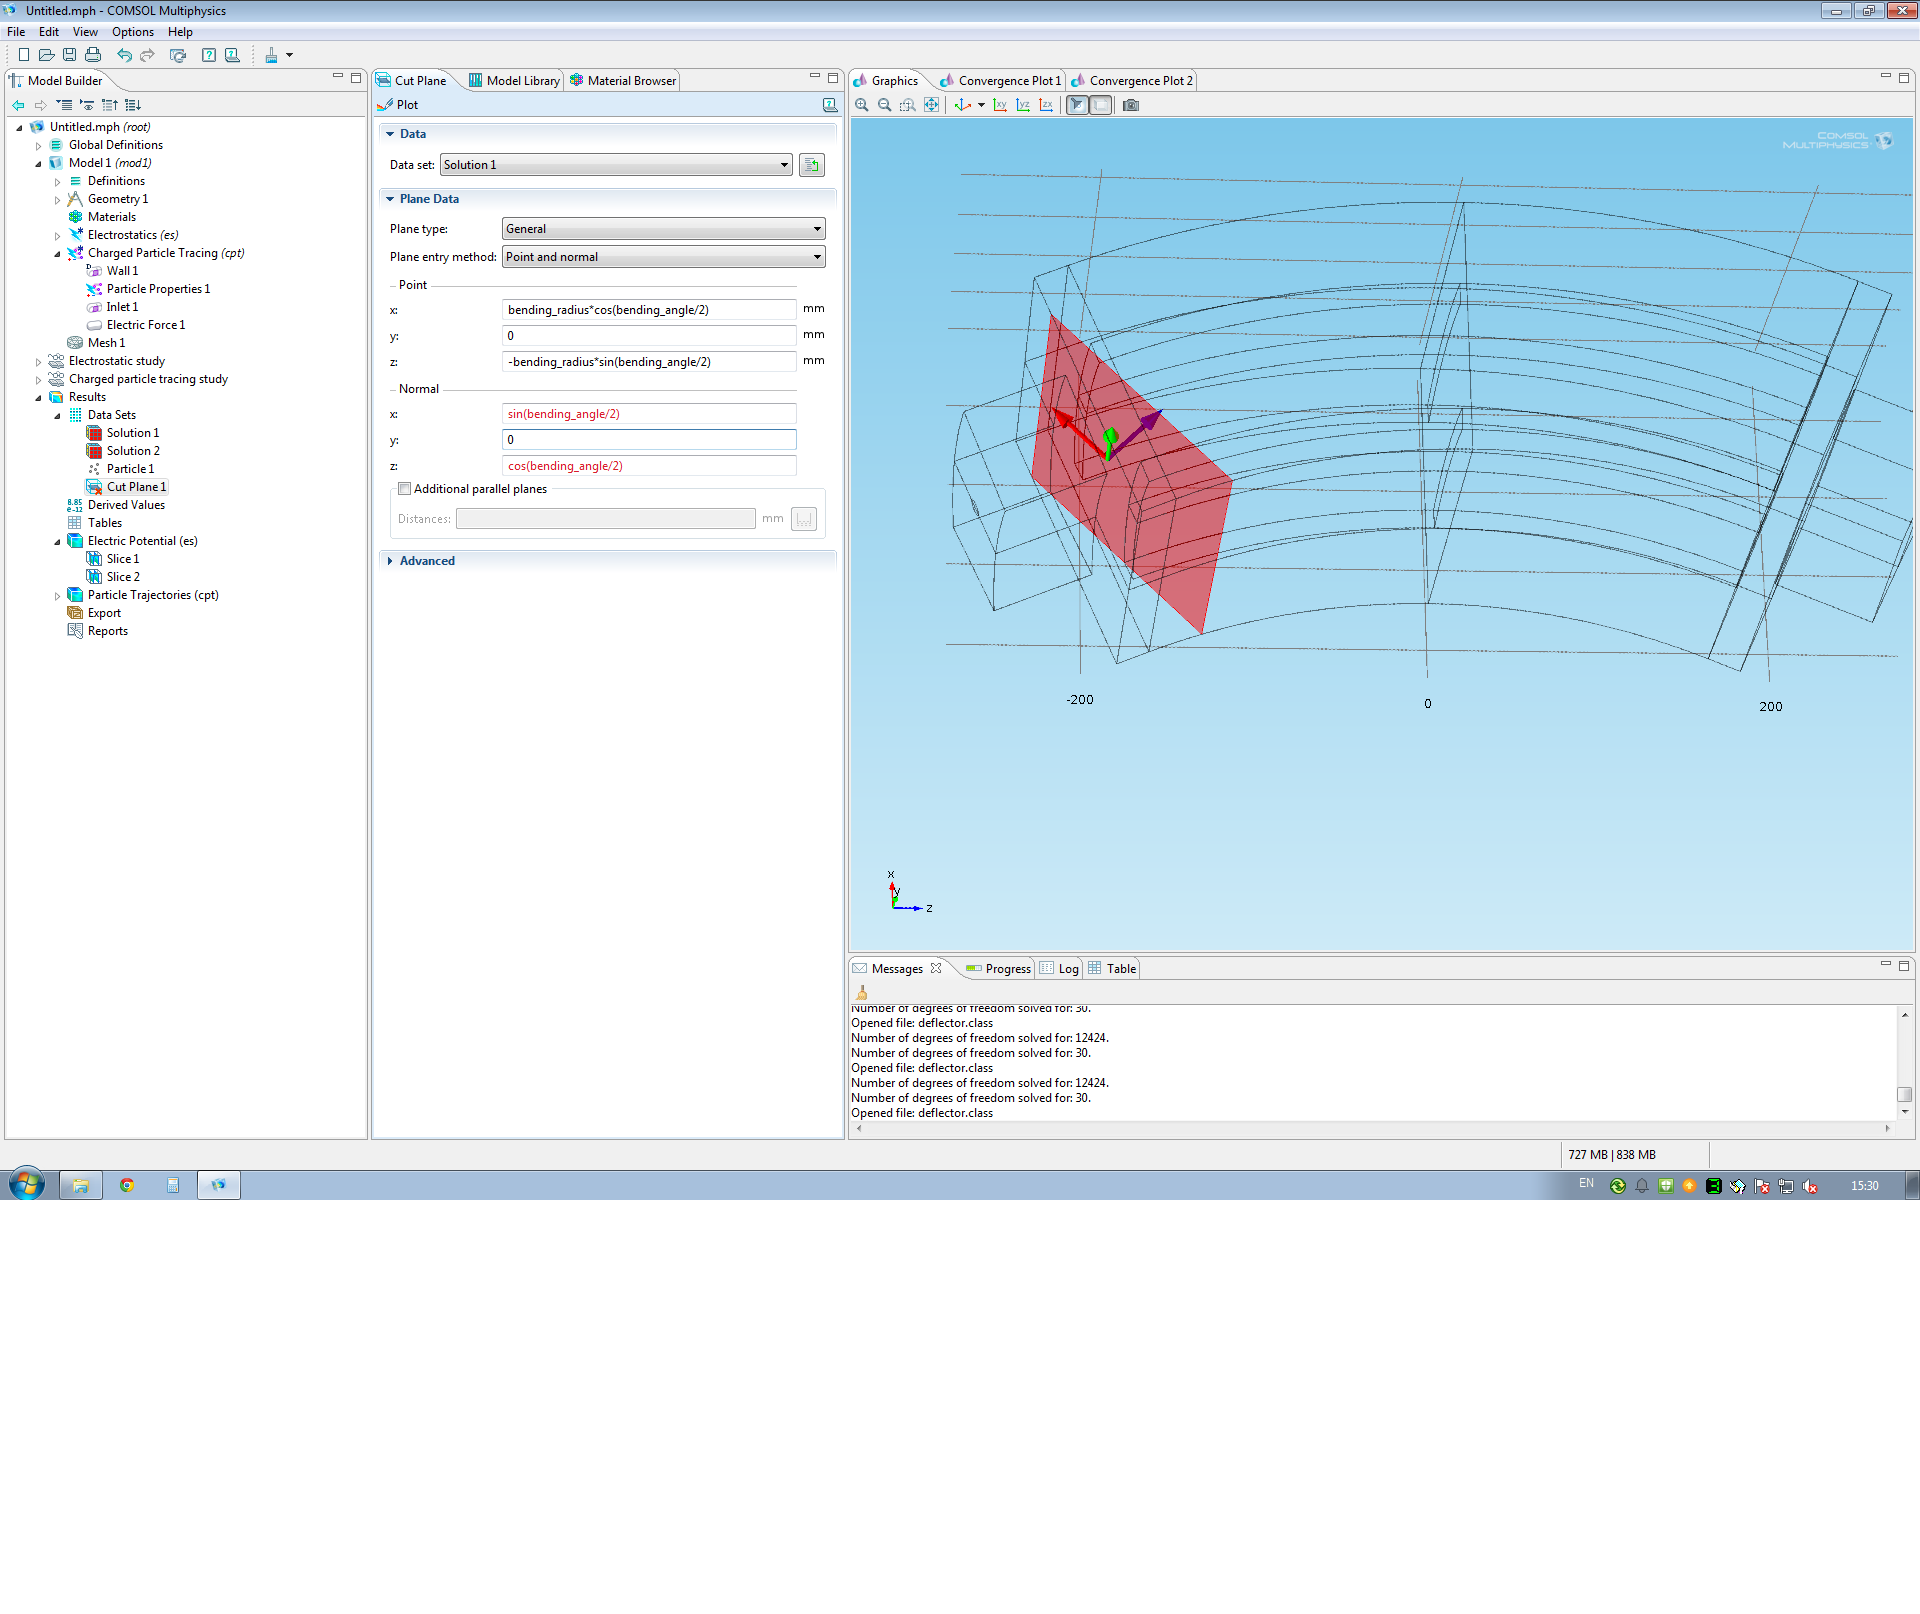Click the Normal y input field

pyautogui.click(x=649, y=440)
